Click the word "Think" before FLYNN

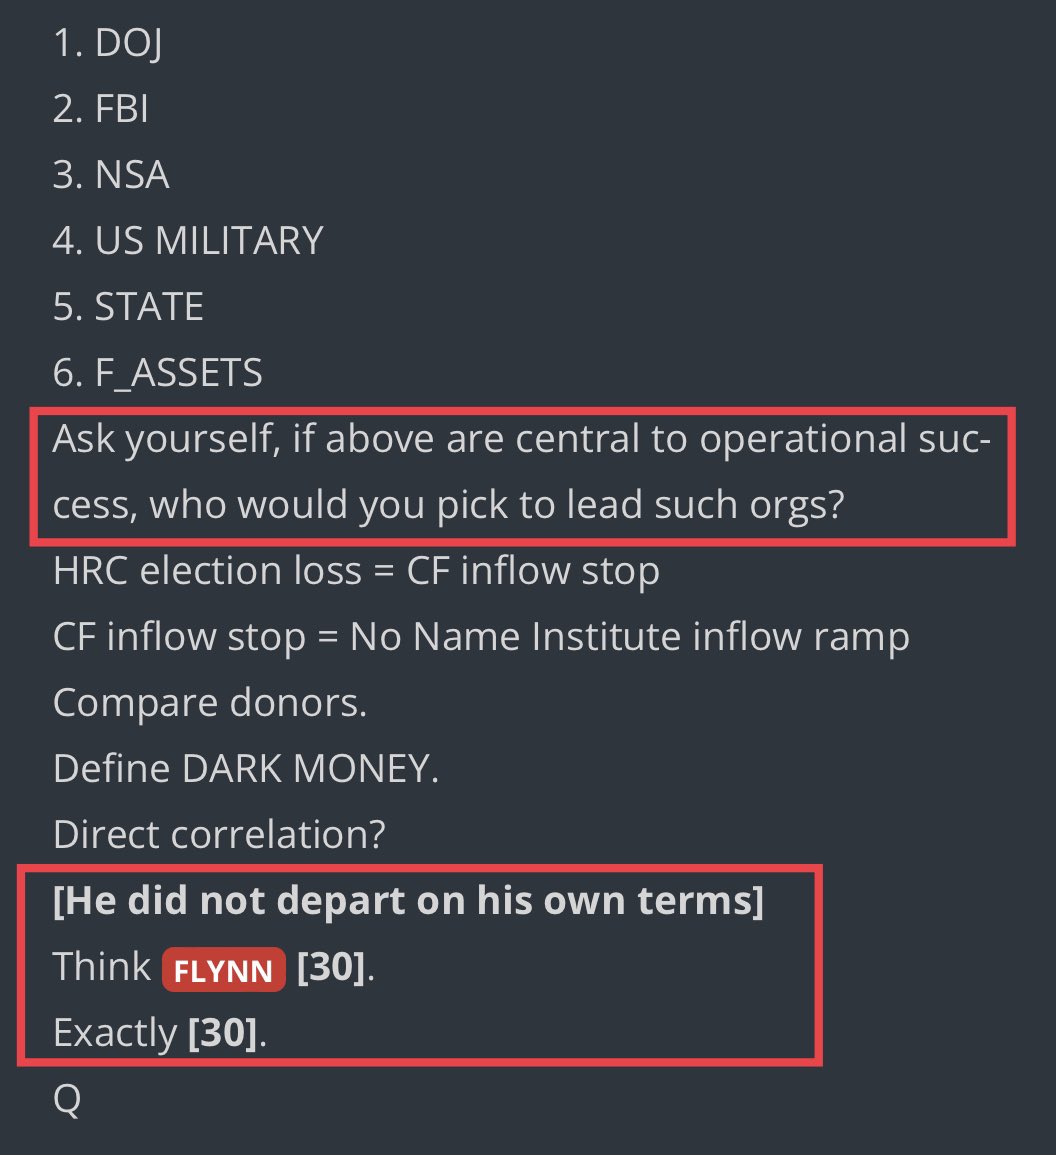(x=102, y=968)
